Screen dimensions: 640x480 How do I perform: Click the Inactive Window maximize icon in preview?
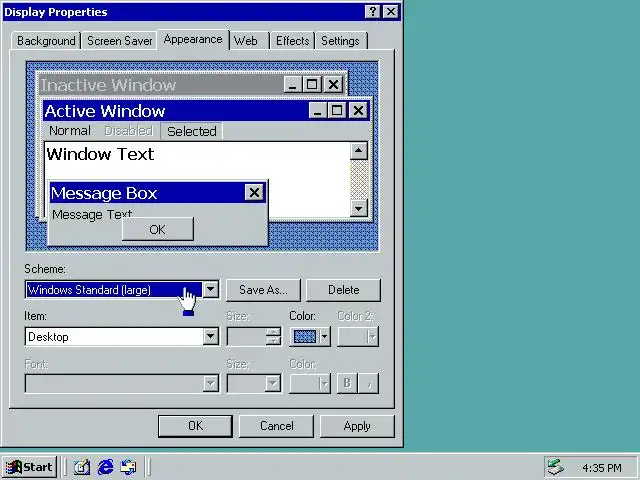pyautogui.click(x=312, y=85)
